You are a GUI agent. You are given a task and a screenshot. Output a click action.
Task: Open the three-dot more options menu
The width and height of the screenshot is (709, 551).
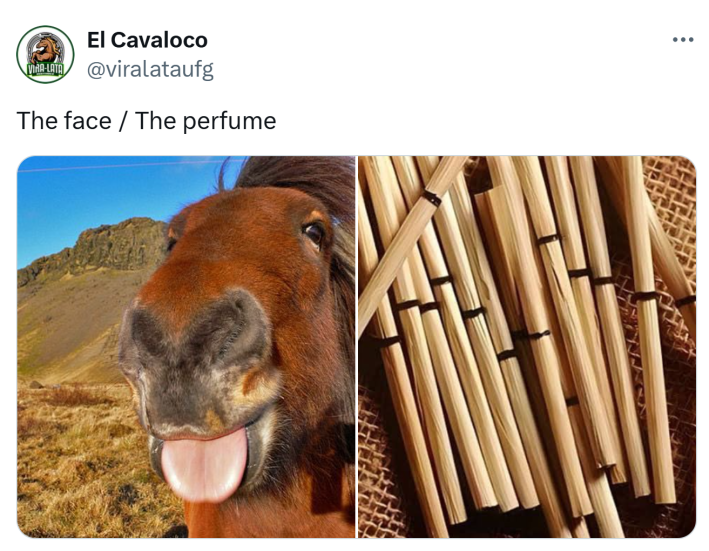[683, 40]
